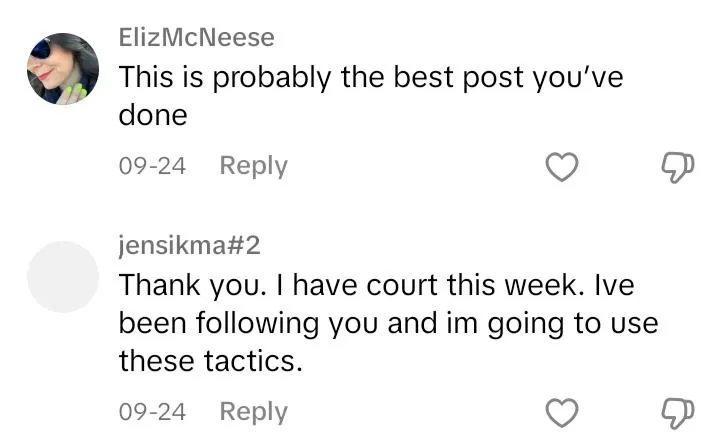The image size is (719, 445).
Task: Click the 09-24 date under ElizMcNeese's comment
Action: click(x=152, y=166)
